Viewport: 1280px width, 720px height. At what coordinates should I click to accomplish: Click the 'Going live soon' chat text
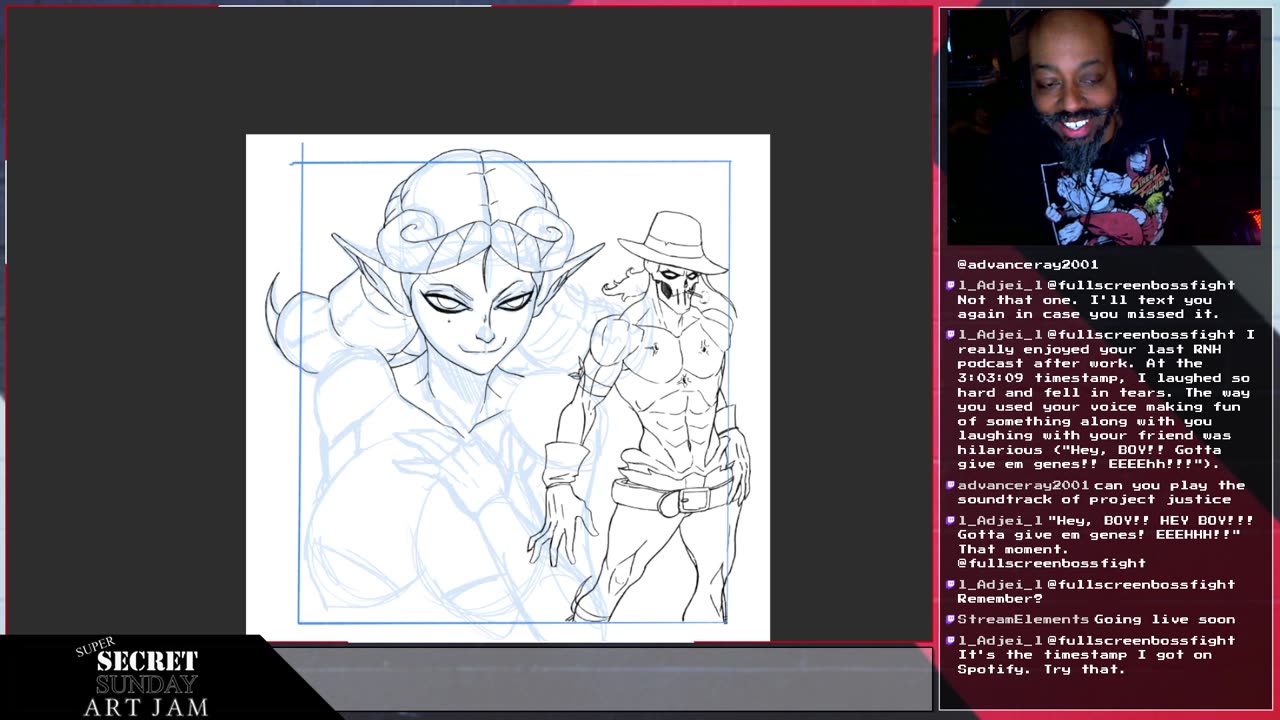pos(1164,619)
